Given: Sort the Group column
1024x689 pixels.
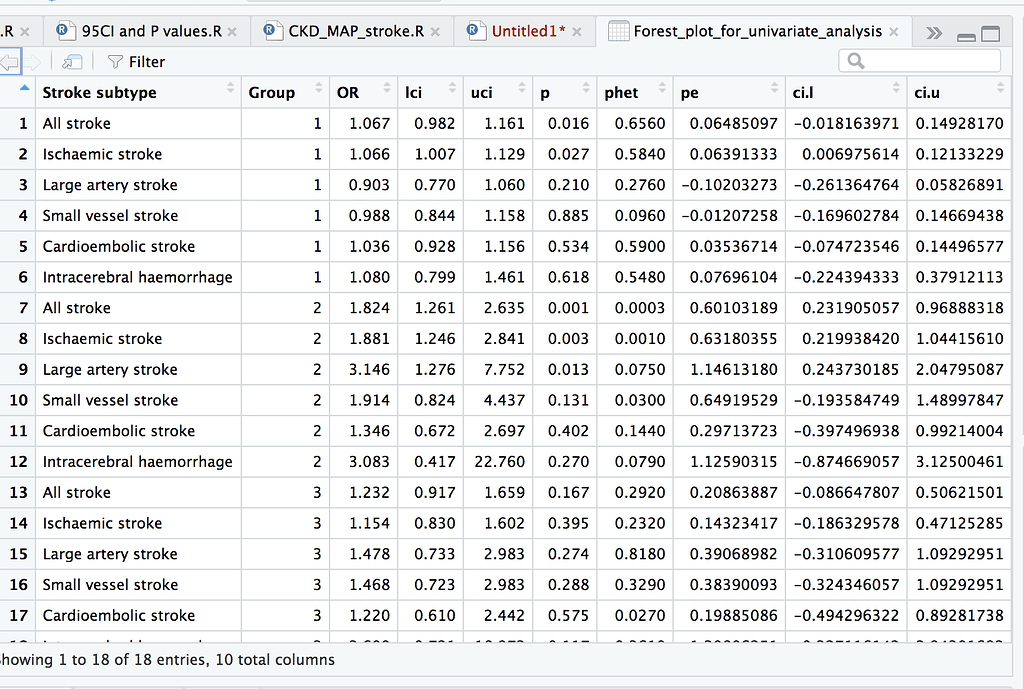Looking at the screenshot, I should [318, 92].
